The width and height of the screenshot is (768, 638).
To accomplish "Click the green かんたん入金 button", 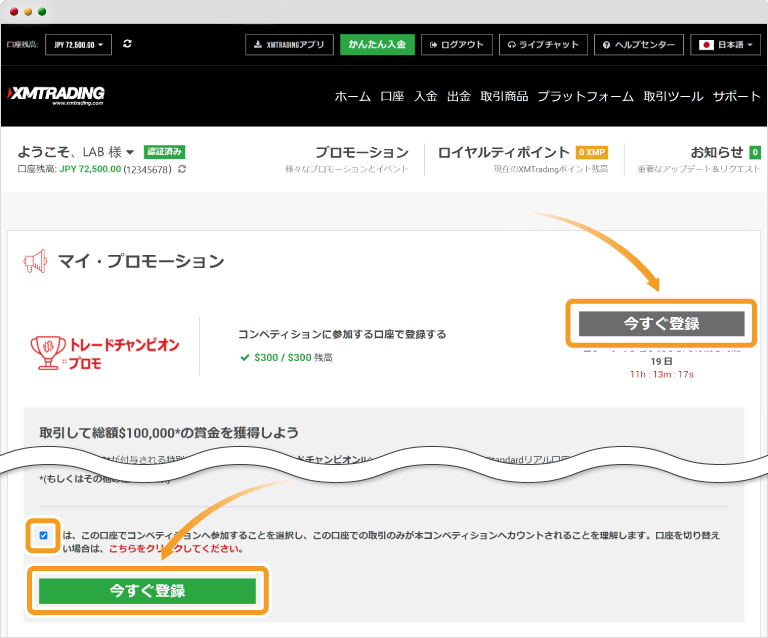I will (x=377, y=45).
